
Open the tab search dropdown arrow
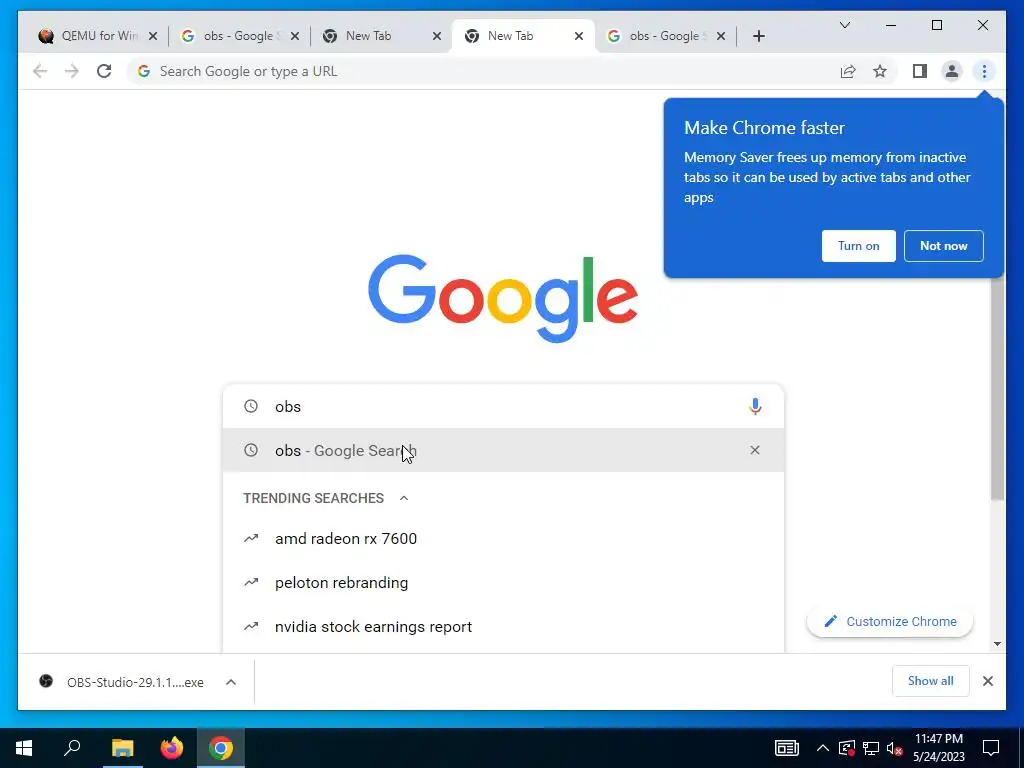coord(844,25)
